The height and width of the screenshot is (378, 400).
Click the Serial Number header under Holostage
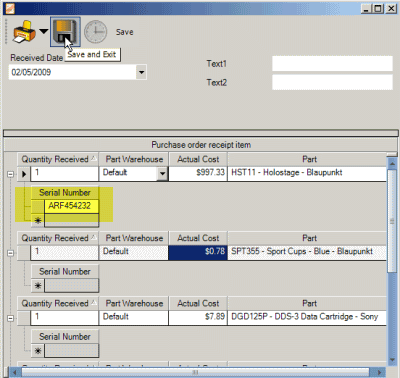pyautogui.click(x=65, y=193)
